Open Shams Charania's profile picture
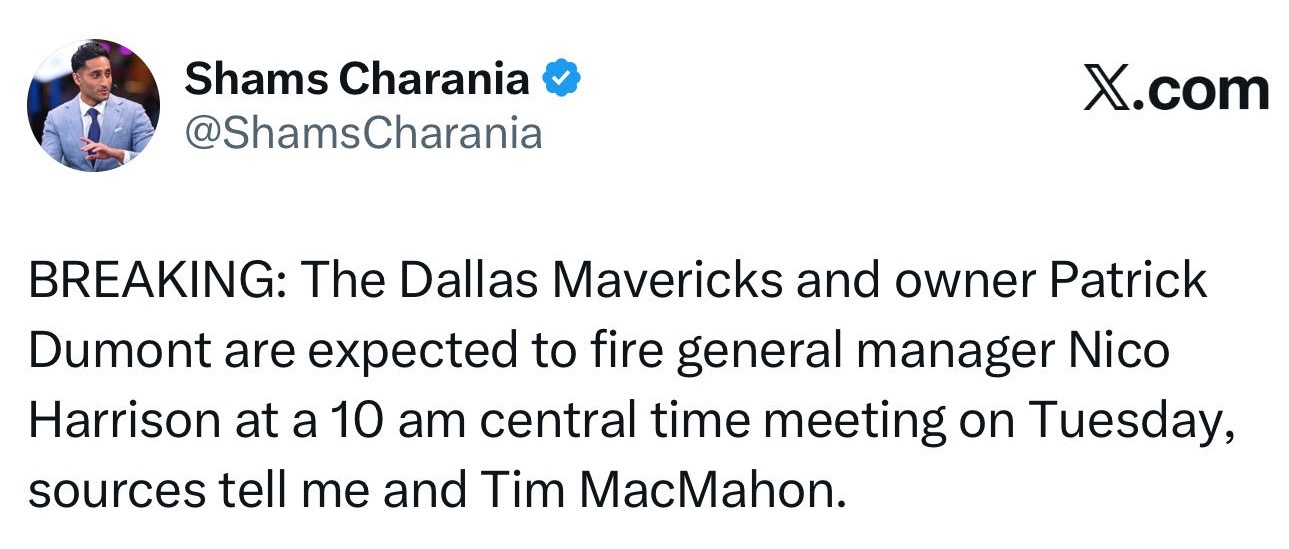 93,105
